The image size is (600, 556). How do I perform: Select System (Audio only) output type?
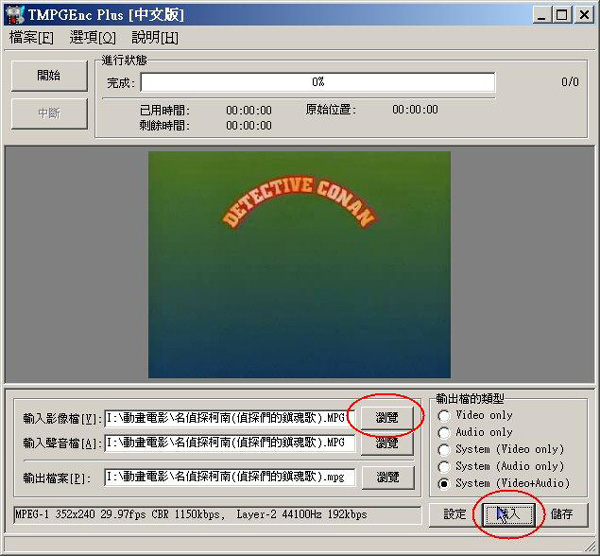coord(501,466)
